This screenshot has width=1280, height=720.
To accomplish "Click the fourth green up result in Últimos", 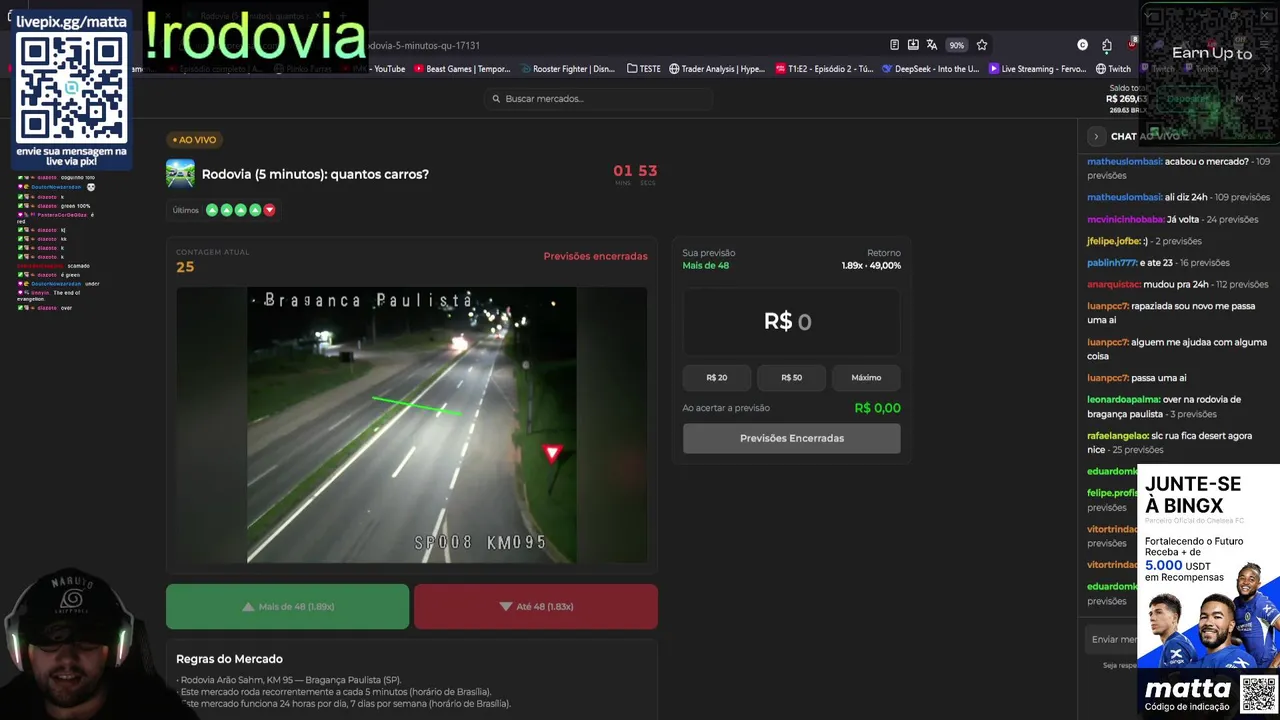I will pos(255,210).
